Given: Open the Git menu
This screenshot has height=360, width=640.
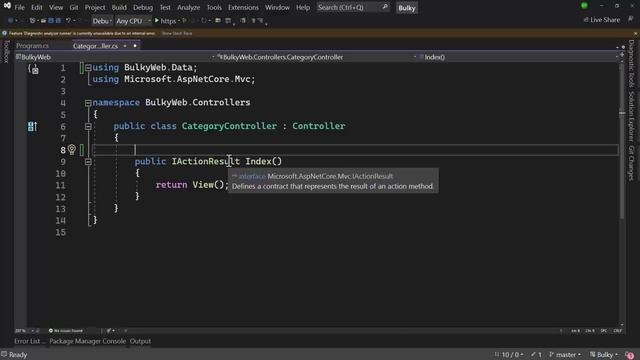Looking at the screenshot, I should tap(73, 7).
